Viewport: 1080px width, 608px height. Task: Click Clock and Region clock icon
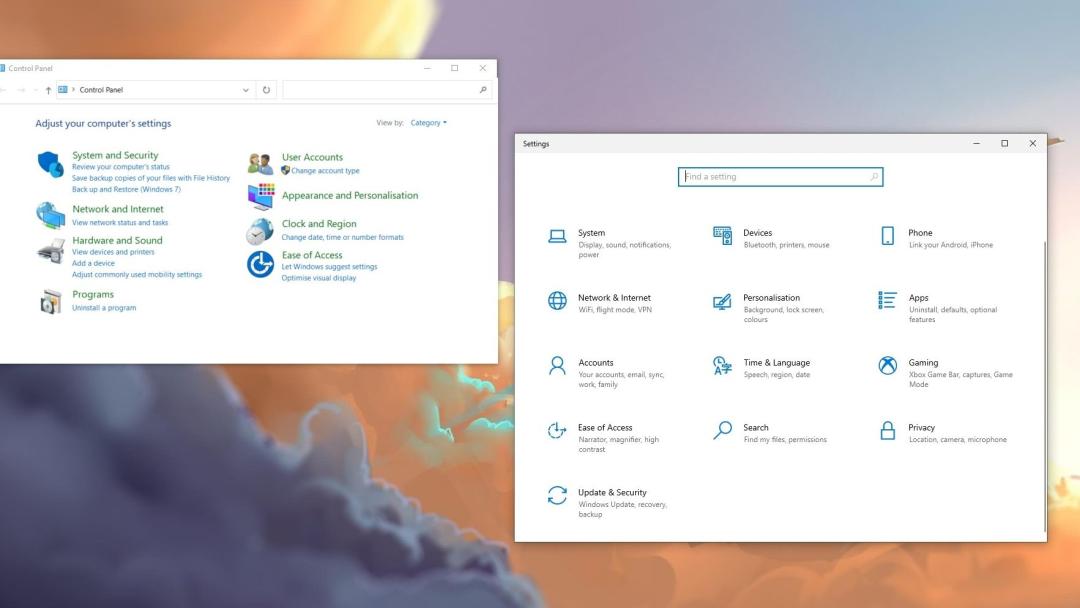(x=260, y=231)
